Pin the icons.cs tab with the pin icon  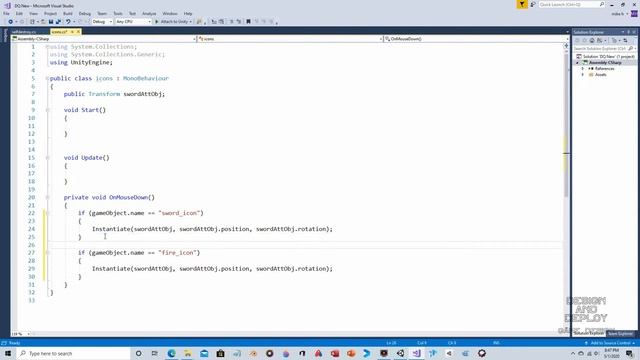point(72,31)
